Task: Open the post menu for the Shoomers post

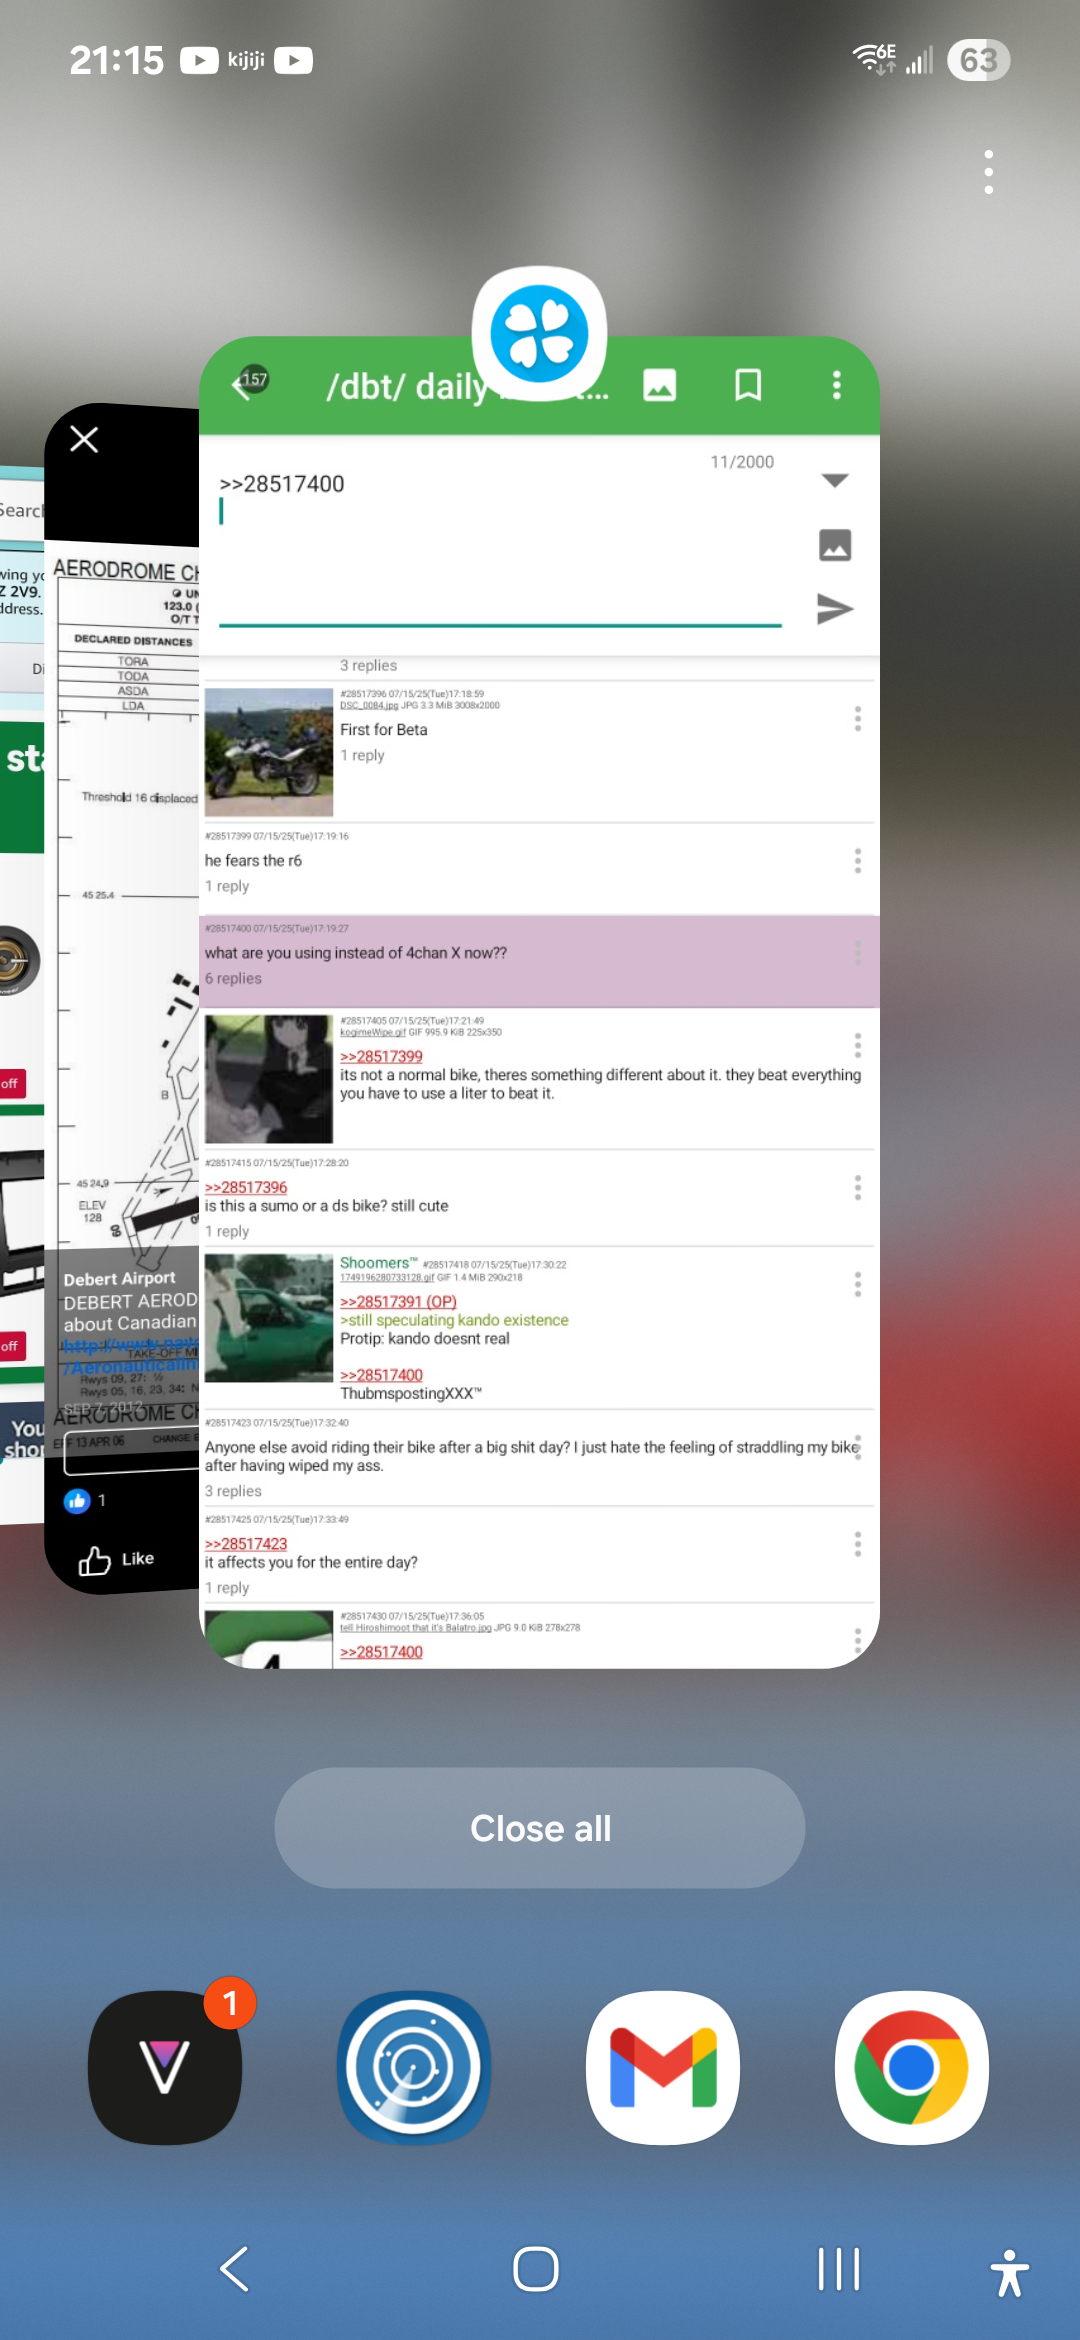Action: (x=857, y=1284)
